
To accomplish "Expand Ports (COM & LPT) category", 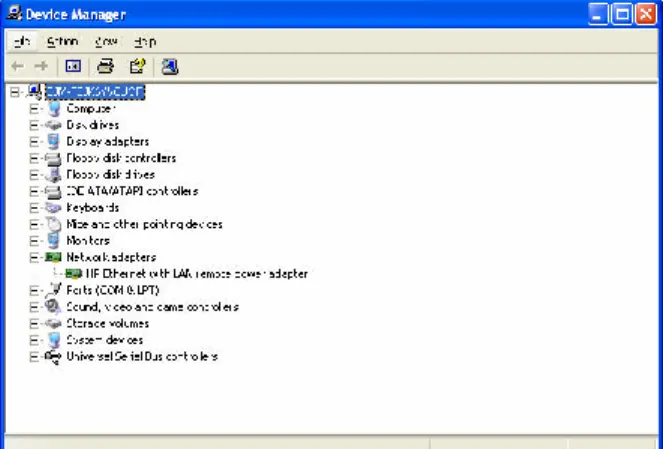I will [x=34, y=290].
